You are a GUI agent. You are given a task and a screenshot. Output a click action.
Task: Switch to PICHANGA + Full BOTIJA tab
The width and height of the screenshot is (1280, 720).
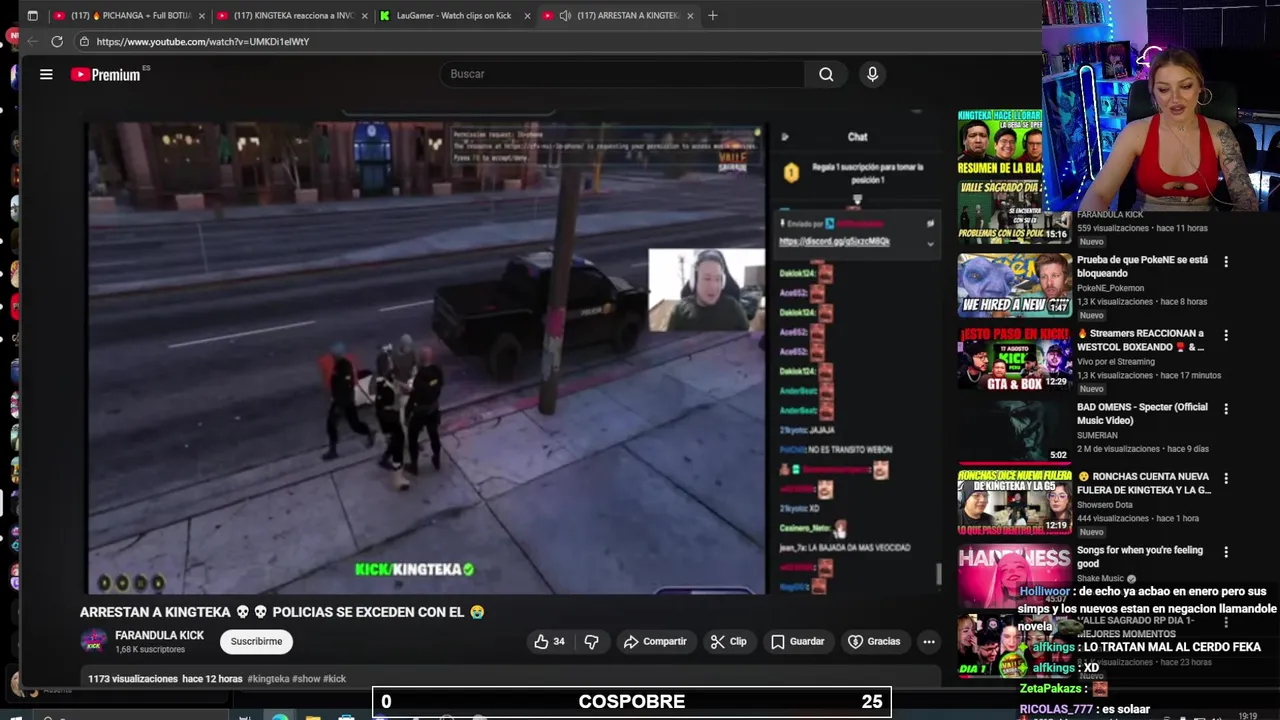coord(130,15)
